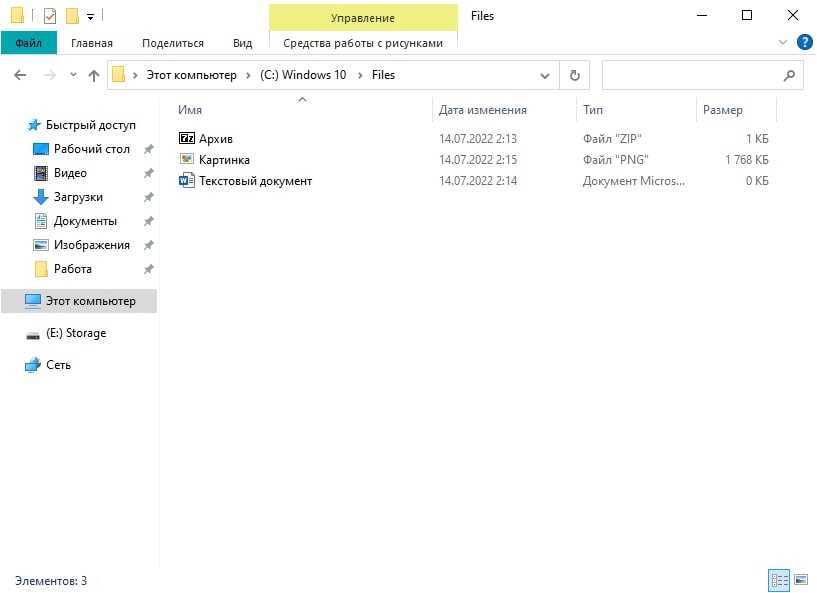Click the Properties checkmark icon in title bar
This screenshot has height=593, width=817.
50,16
